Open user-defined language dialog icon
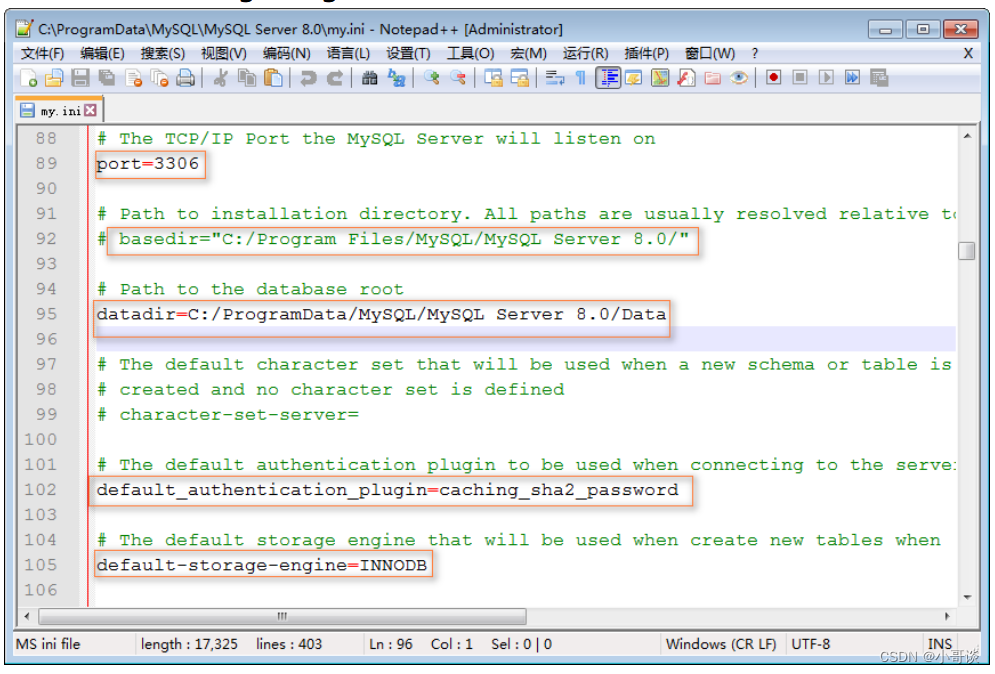 [x=633, y=78]
